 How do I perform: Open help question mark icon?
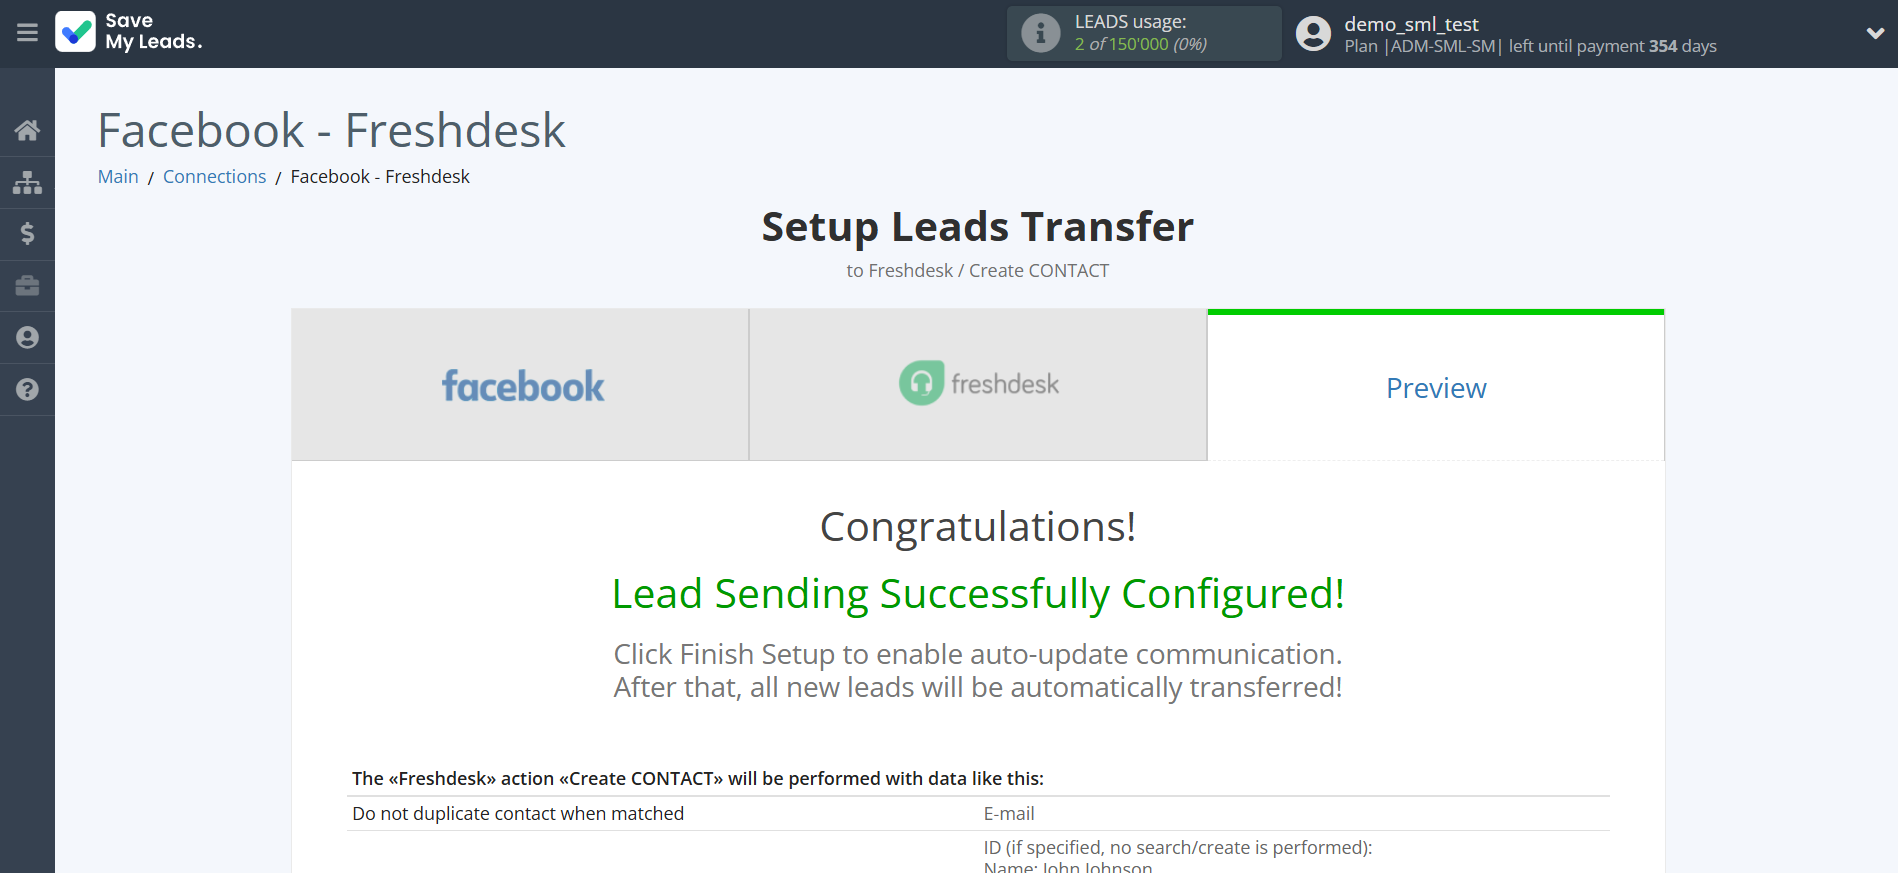click(x=27, y=390)
